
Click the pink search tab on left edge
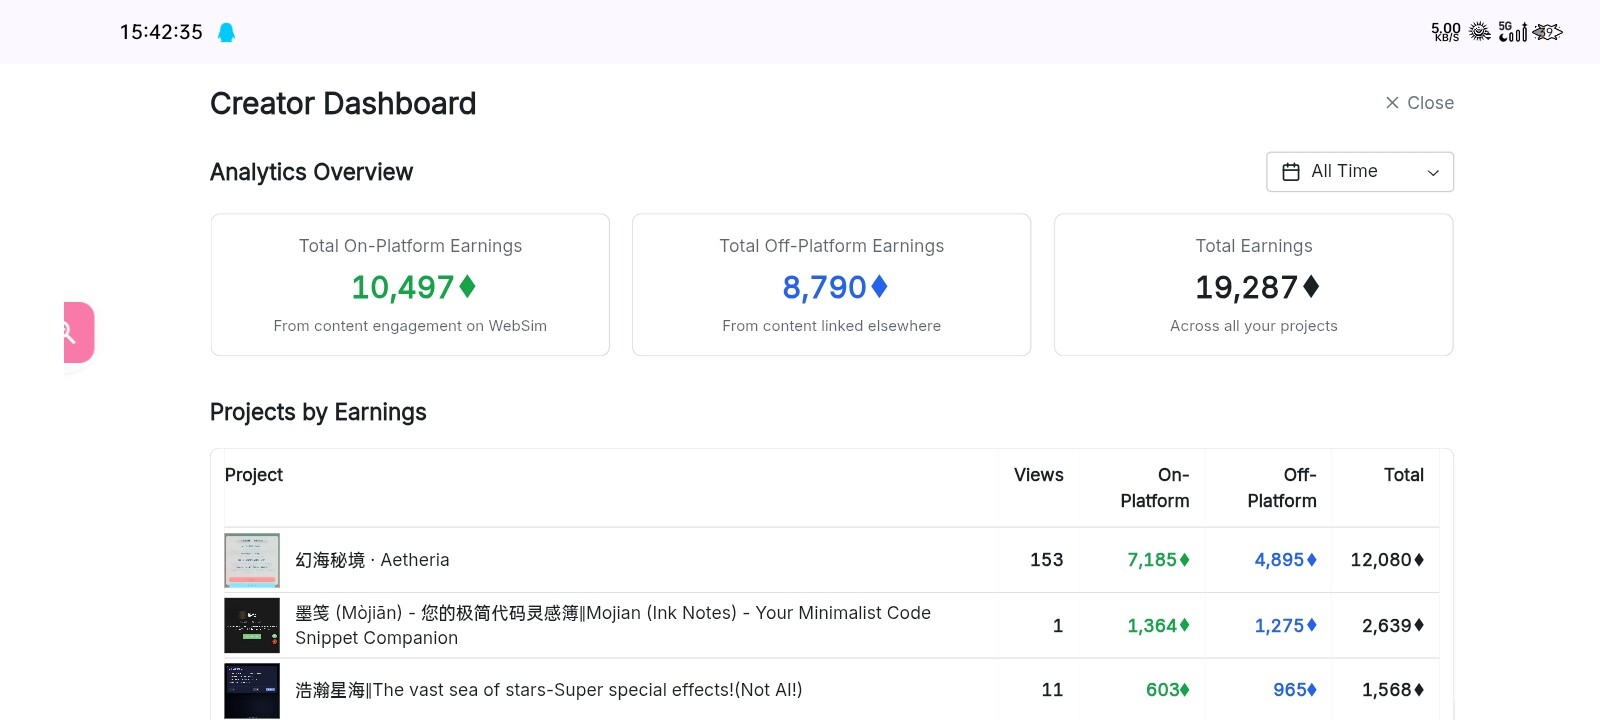79,332
